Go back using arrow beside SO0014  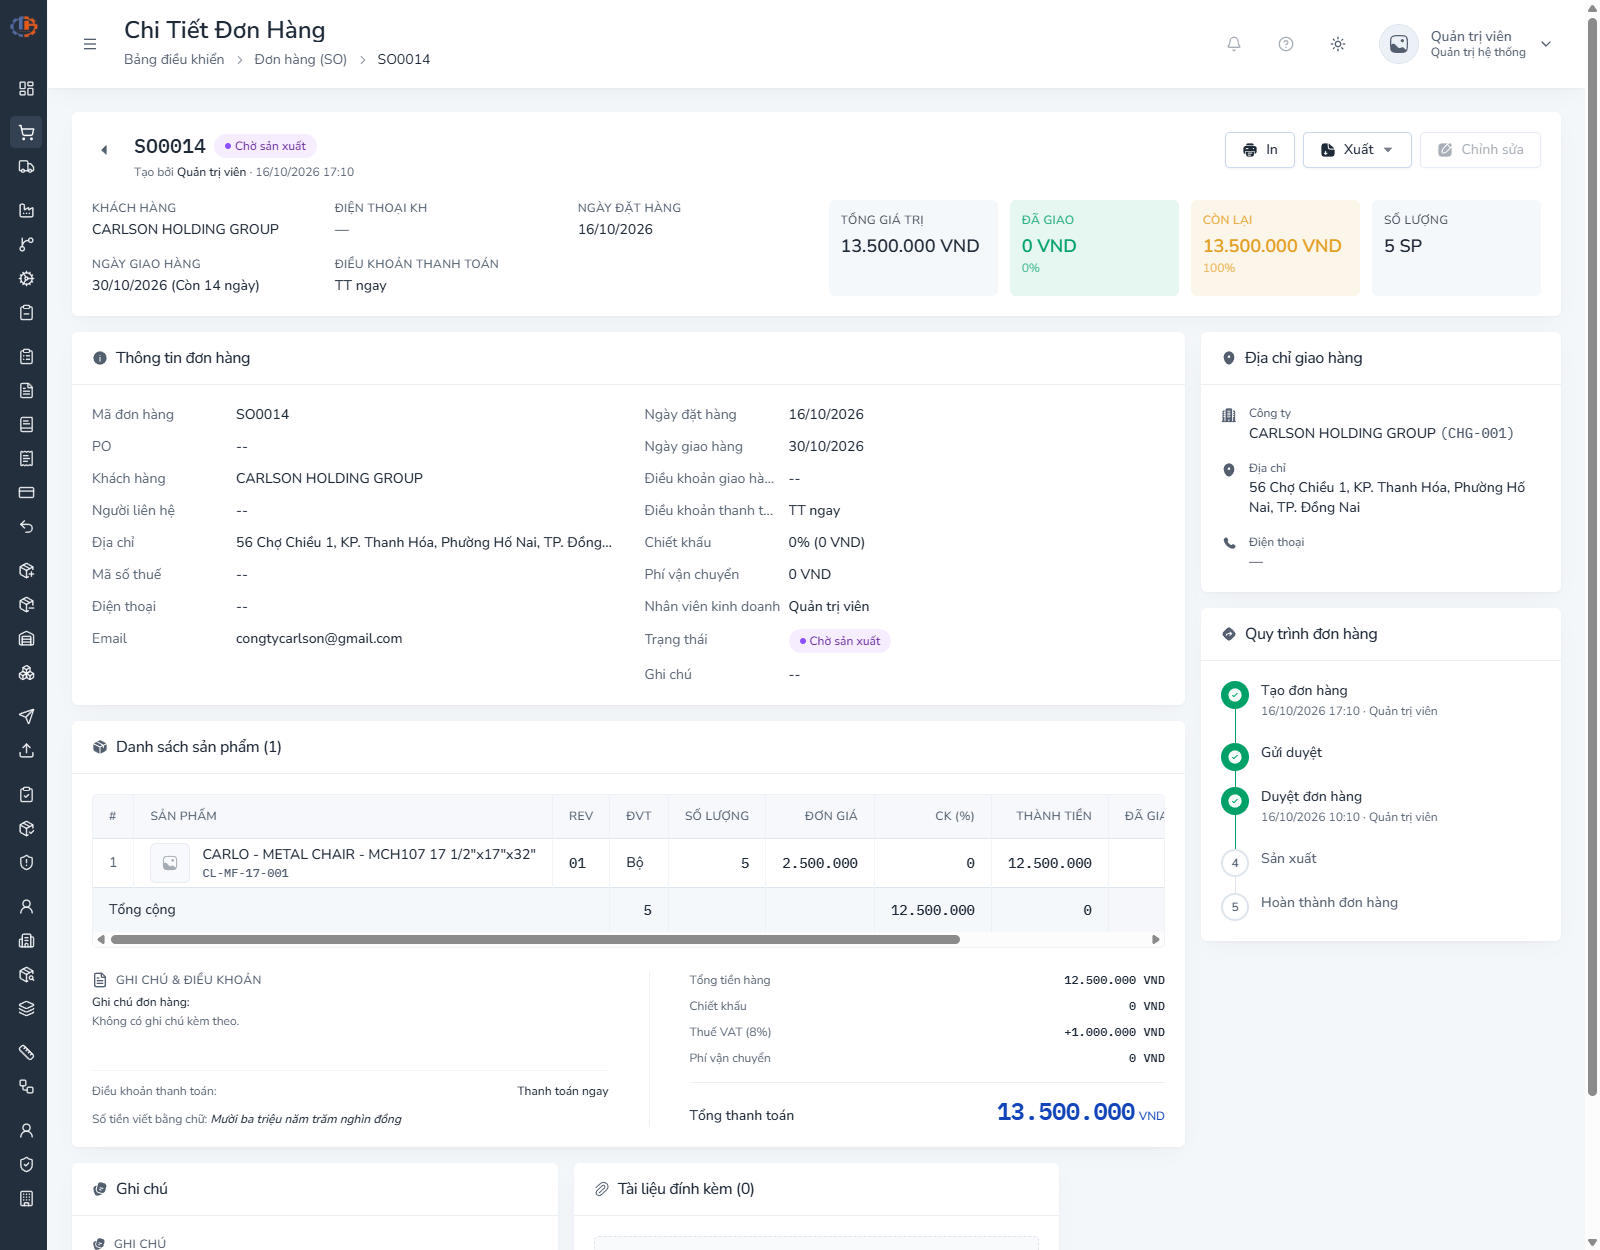pyautogui.click(x=104, y=150)
